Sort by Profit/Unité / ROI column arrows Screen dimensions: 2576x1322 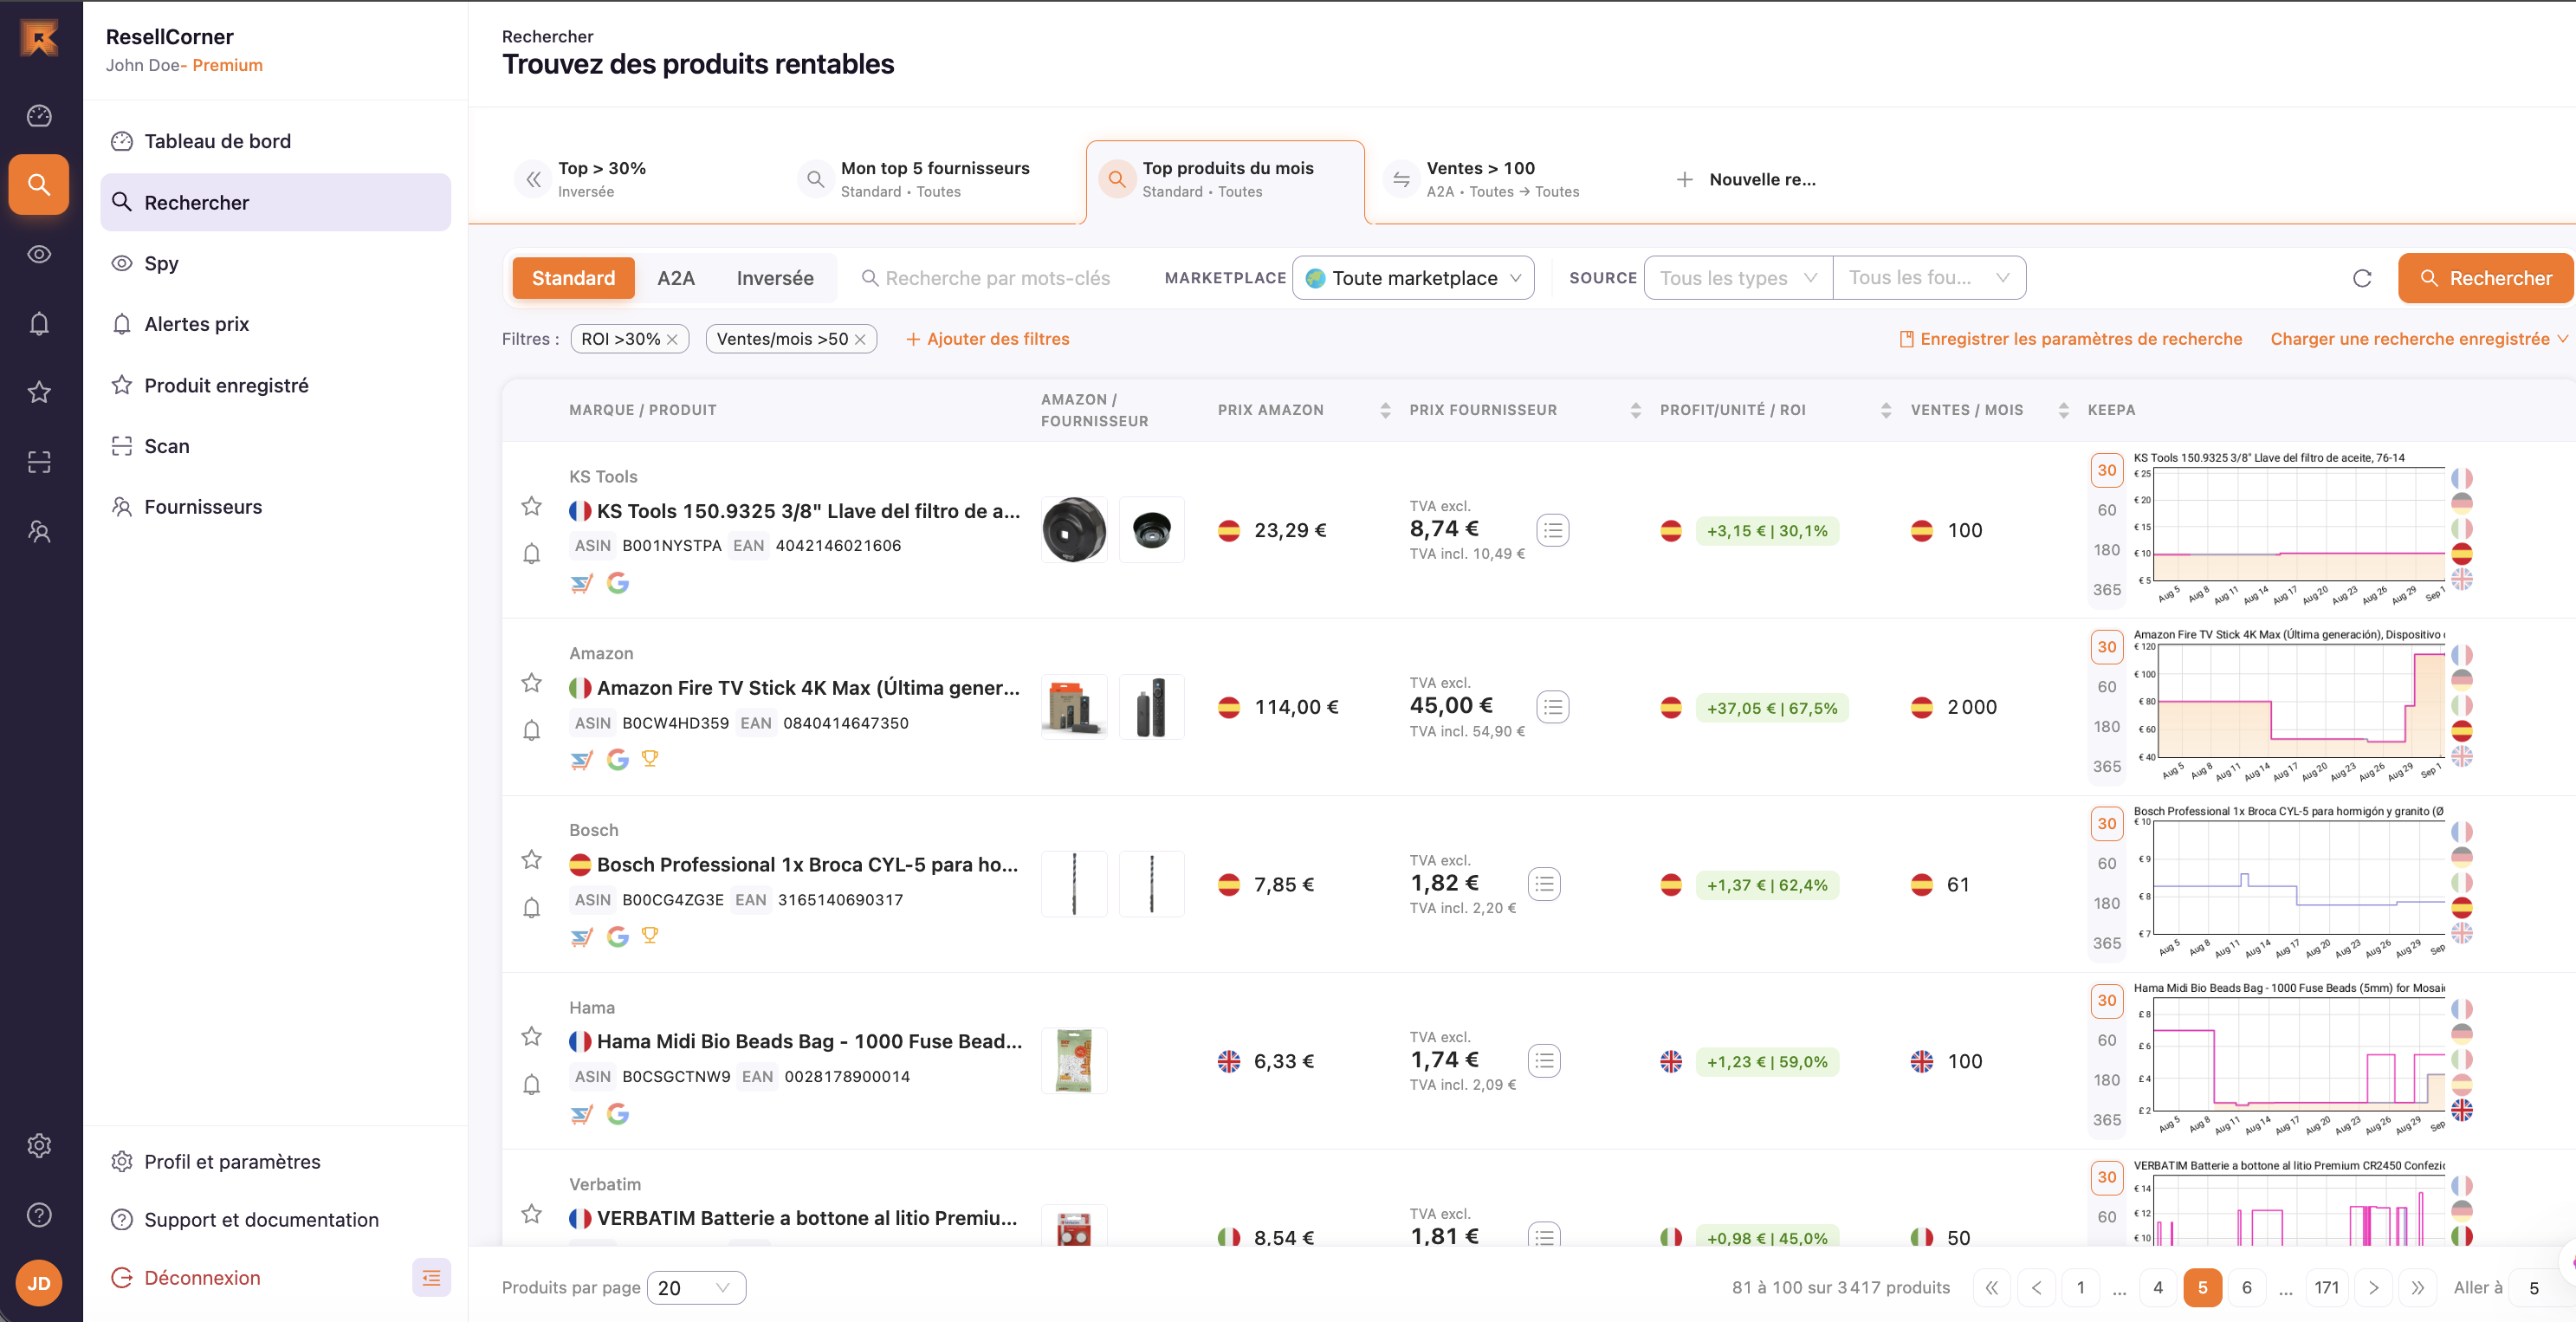1886,410
